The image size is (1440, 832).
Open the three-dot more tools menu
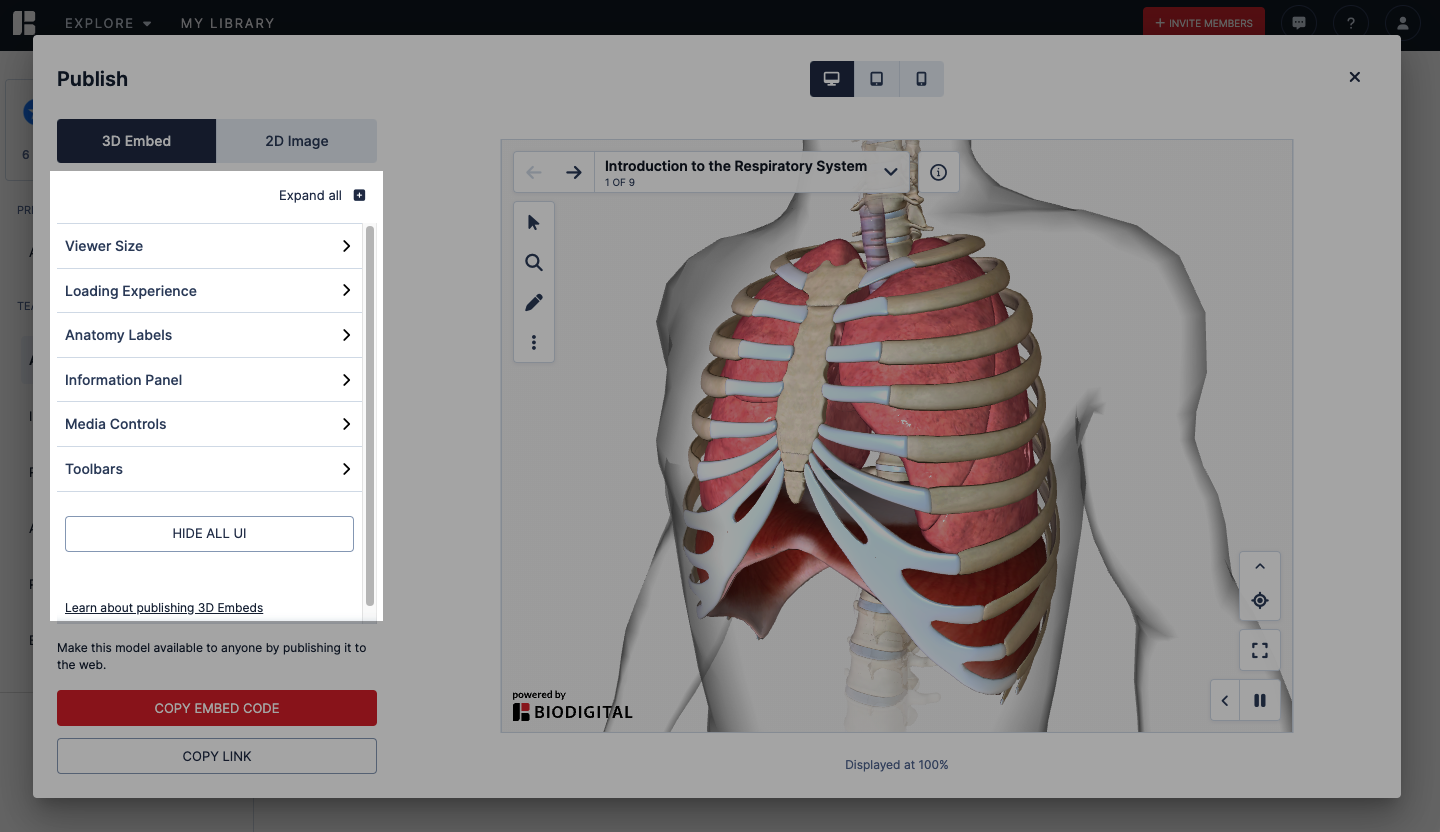[x=533, y=343]
